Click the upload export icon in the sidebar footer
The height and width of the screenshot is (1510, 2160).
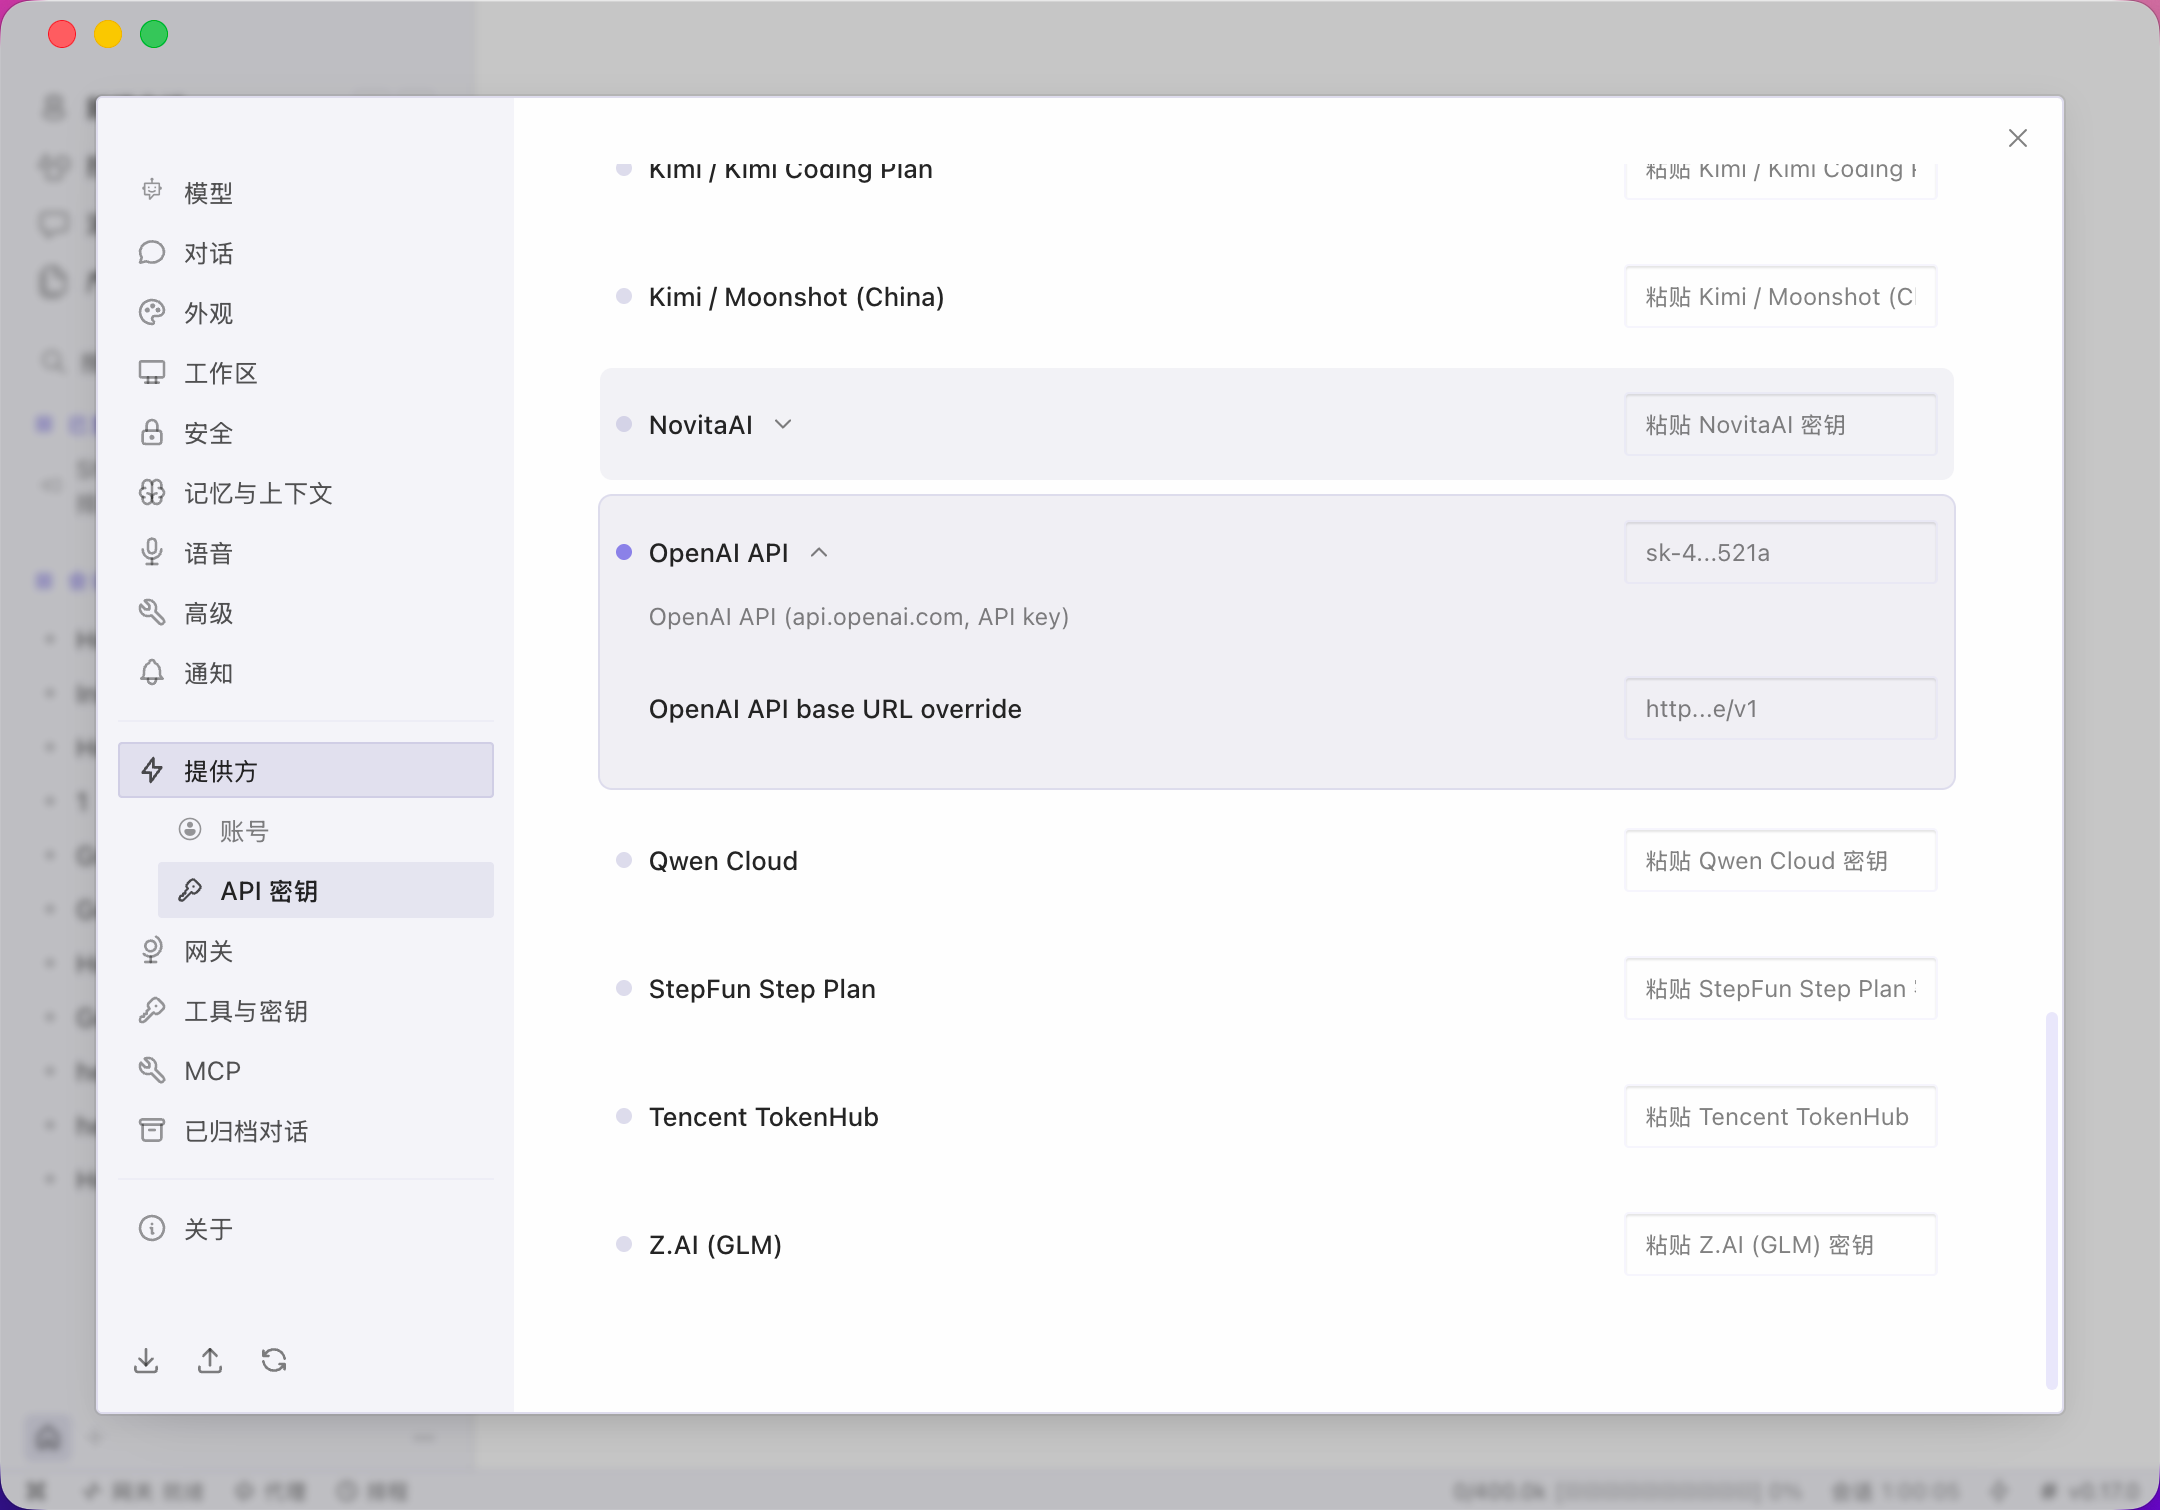(x=210, y=1360)
